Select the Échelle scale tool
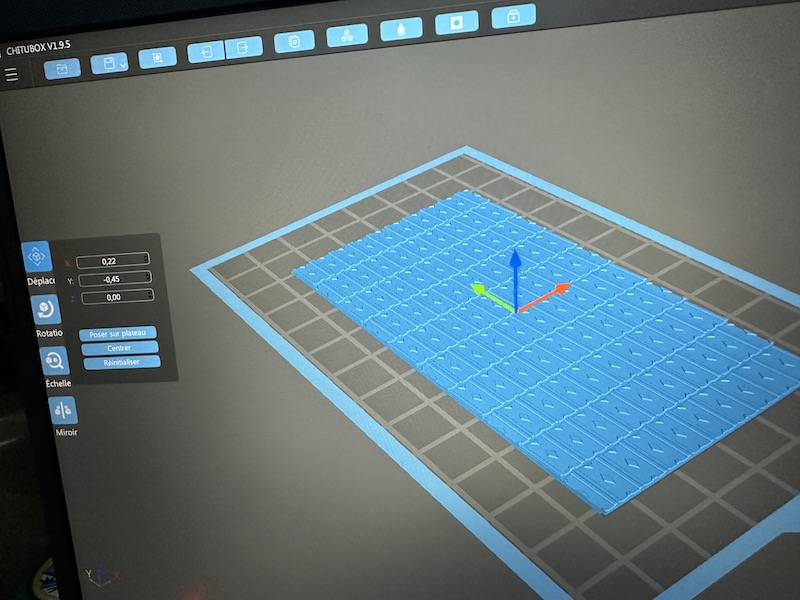This screenshot has height=600, width=800. point(53,360)
